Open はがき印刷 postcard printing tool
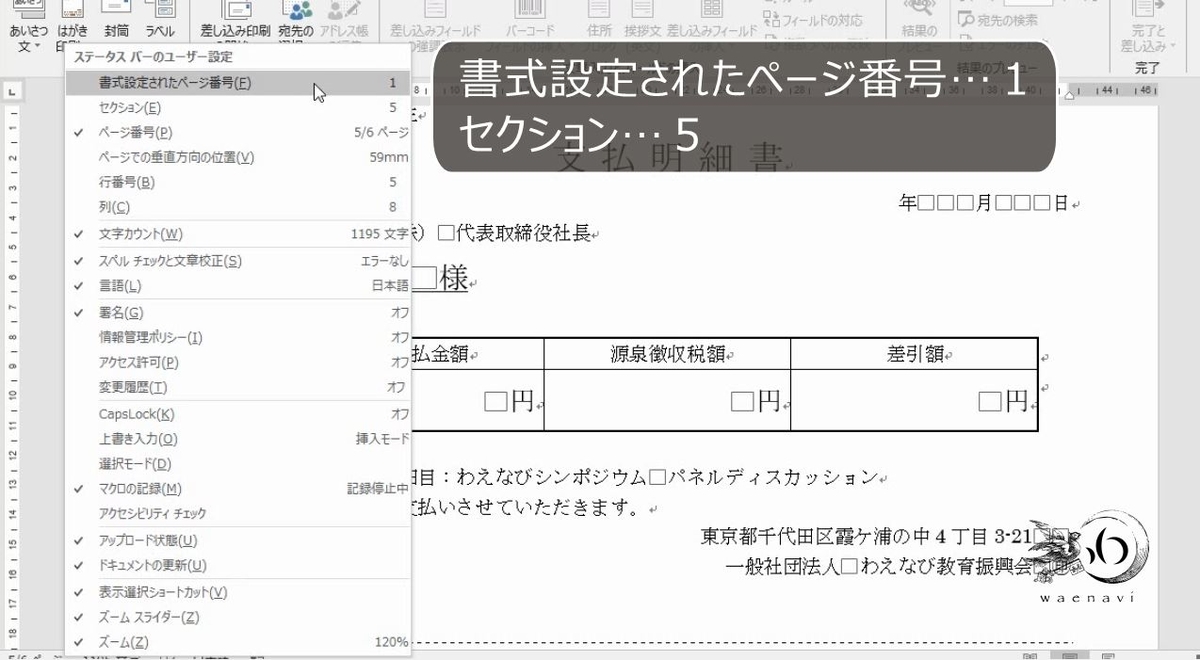This screenshot has height=660, width=1200. (70, 15)
